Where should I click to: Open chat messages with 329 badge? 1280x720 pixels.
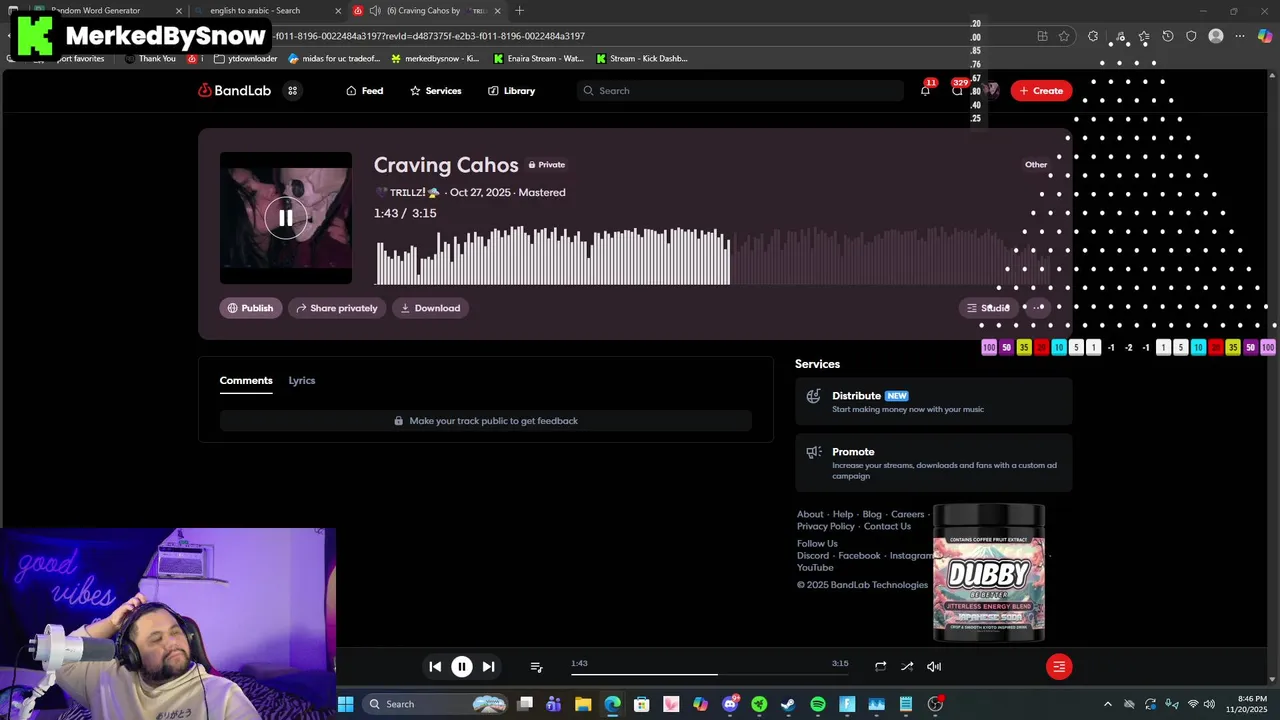(x=958, y=90)
